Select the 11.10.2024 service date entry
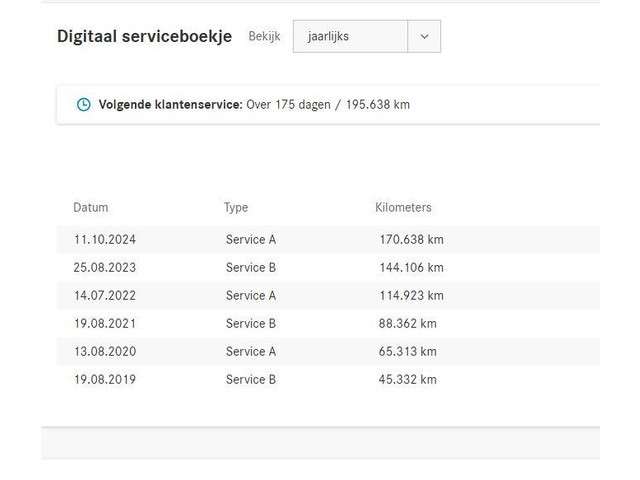 coord(104,240)
